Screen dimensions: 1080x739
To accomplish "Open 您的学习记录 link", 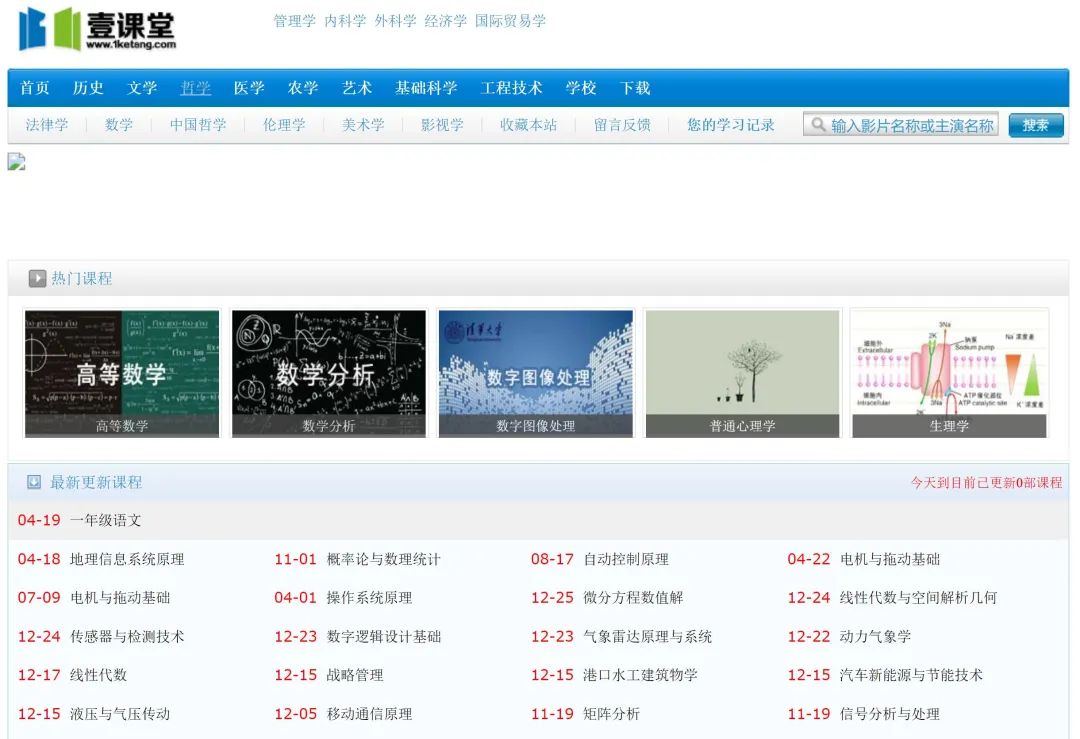I will click(731, 125).
